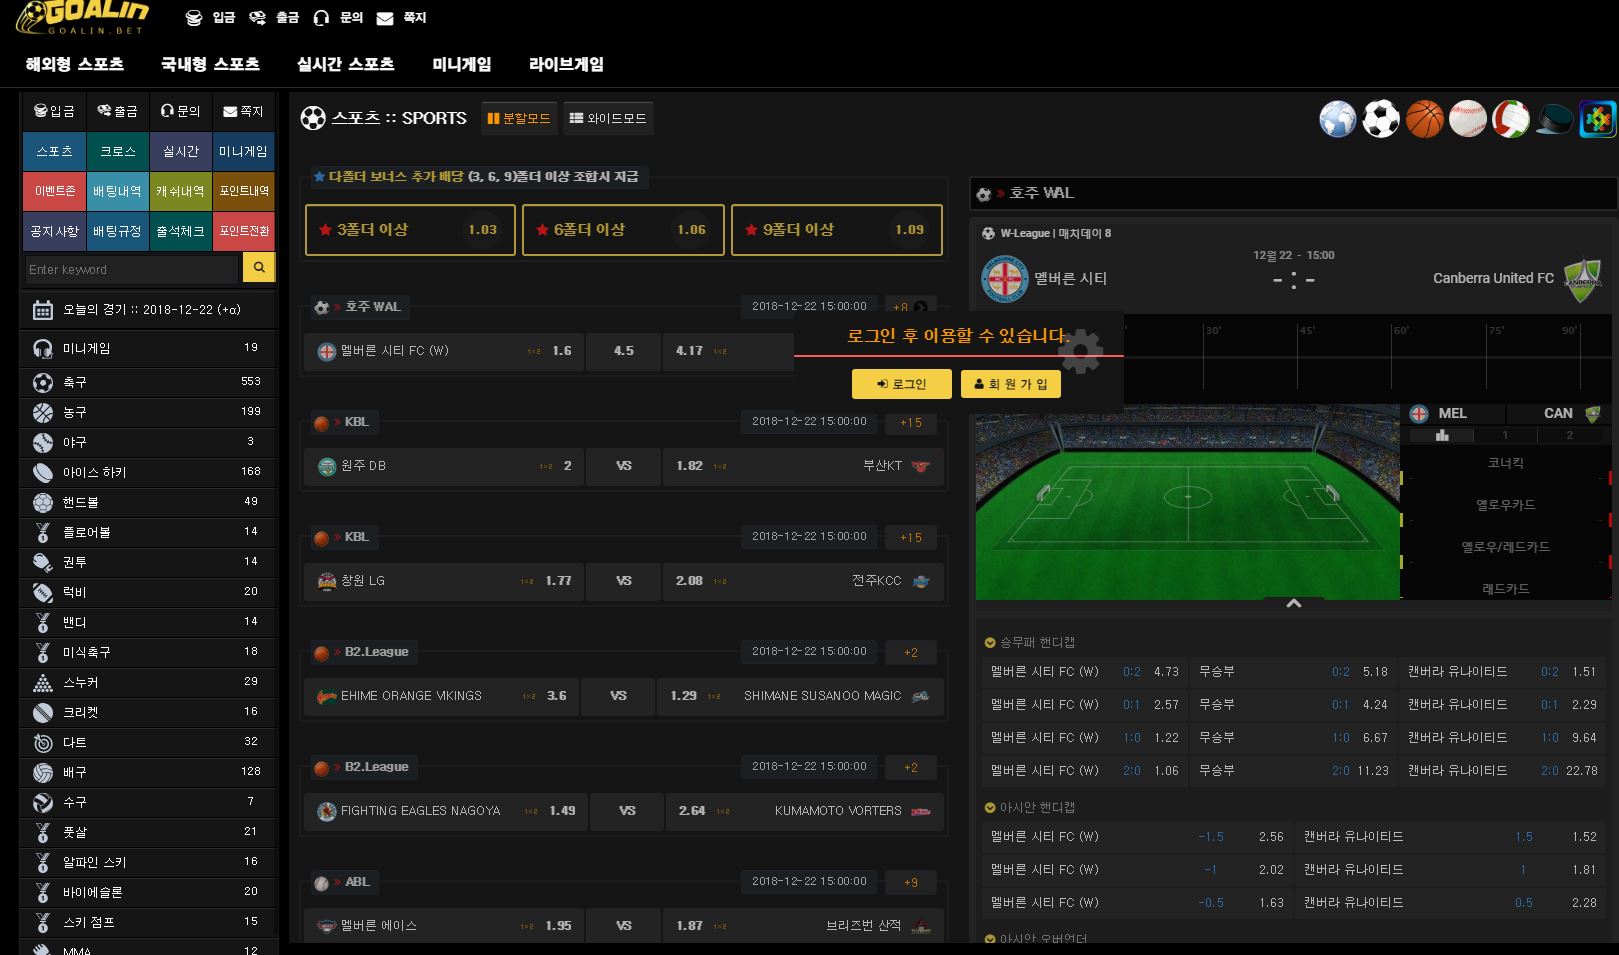
Task: Open 해외형 스포츠 menu
Action: pos(75,64)
